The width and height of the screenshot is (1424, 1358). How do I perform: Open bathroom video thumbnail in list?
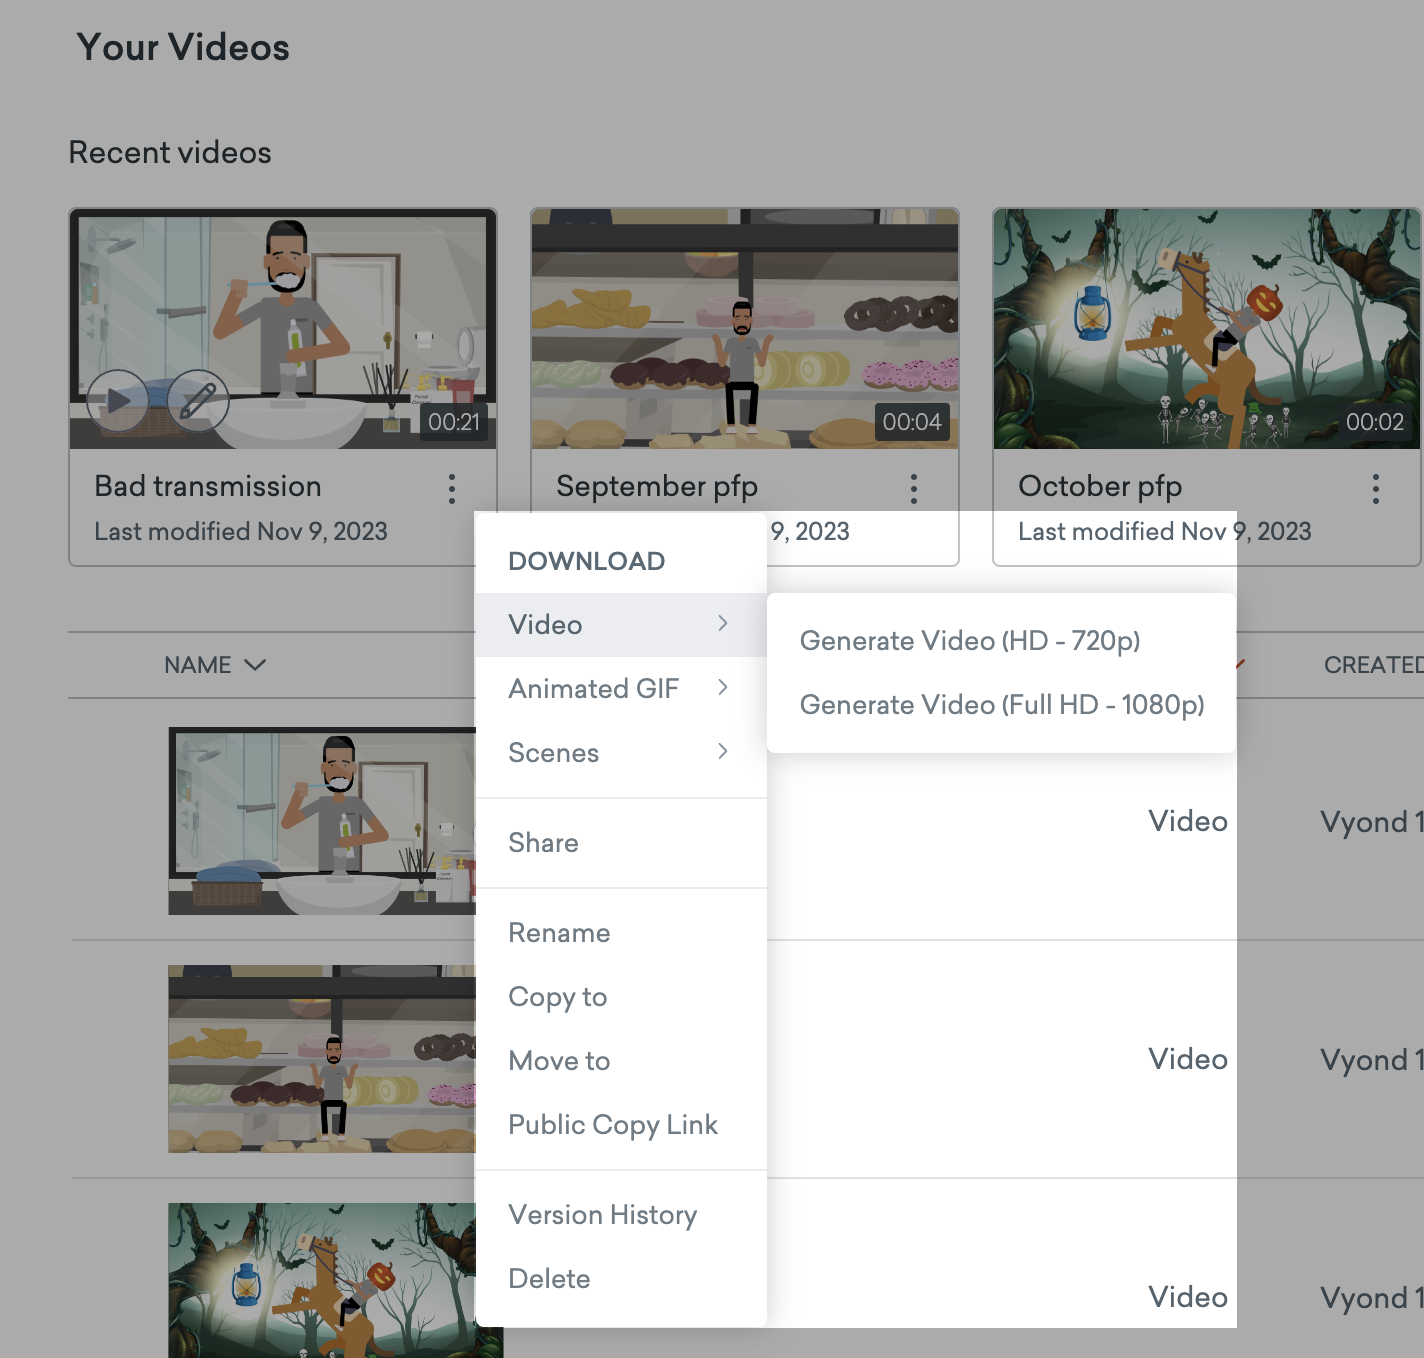pyautogui.click(x=322, y=821)
